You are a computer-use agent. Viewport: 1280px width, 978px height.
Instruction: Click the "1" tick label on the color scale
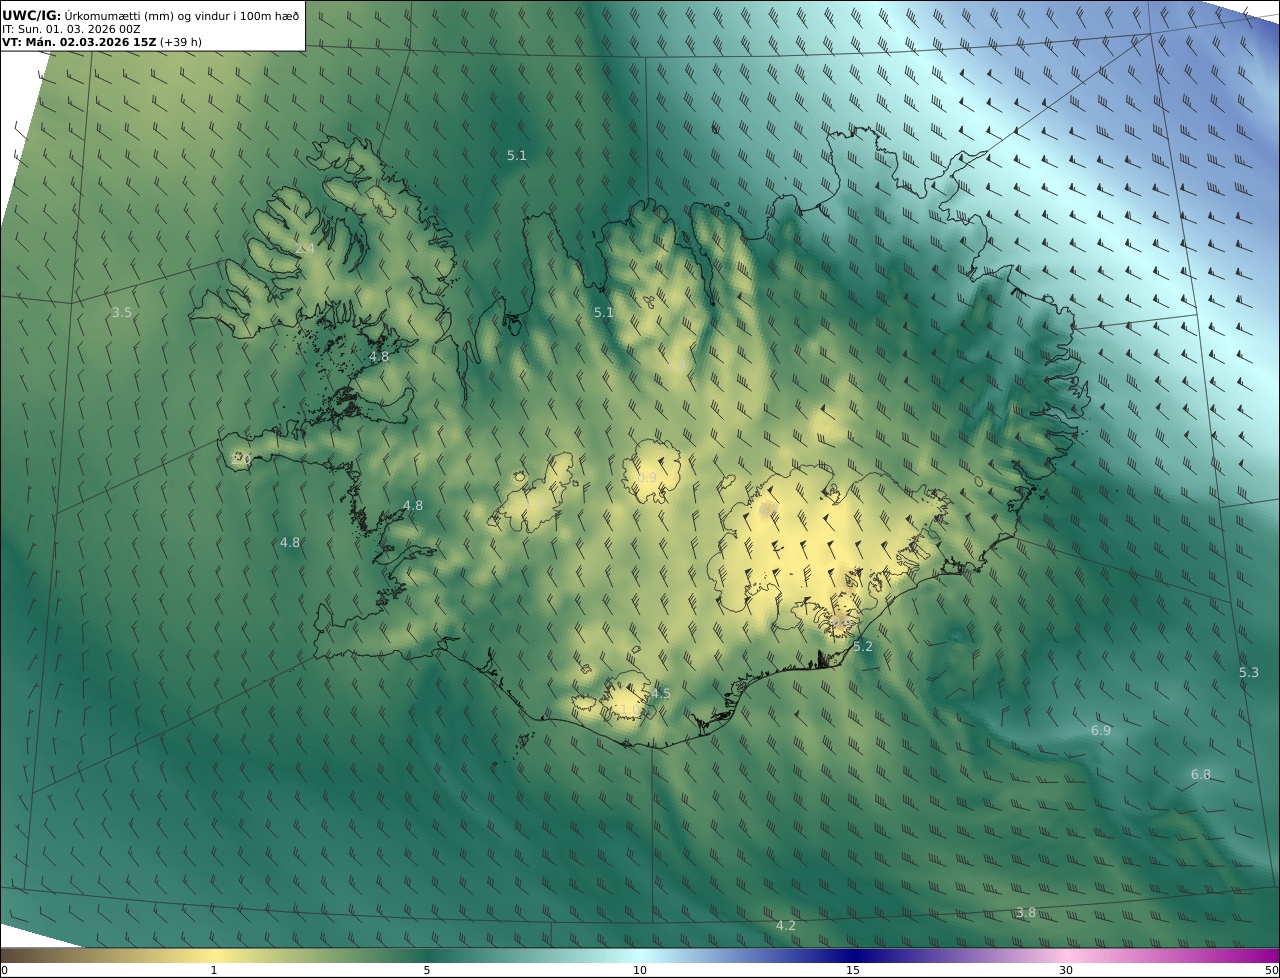[x=214, y=970]
